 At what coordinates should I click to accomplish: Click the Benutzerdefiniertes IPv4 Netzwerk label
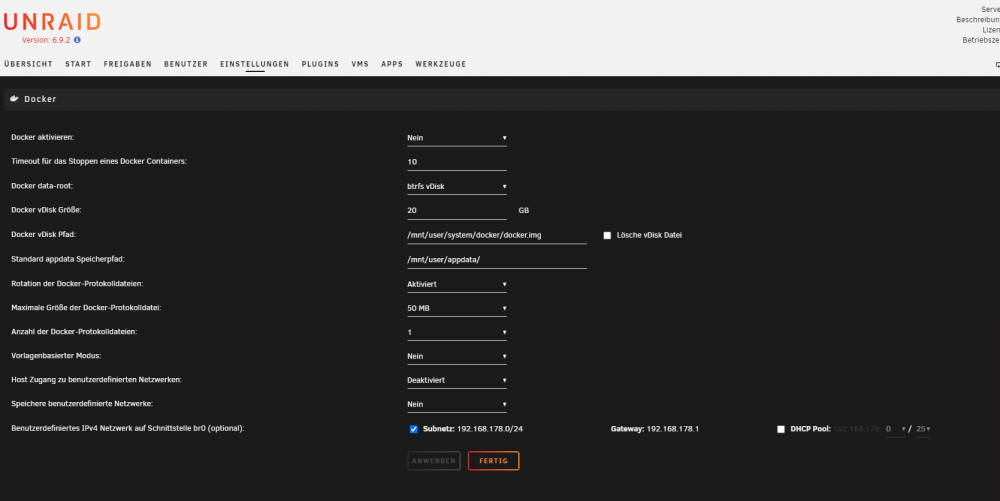pyautogui.click(x=128, y=428)
